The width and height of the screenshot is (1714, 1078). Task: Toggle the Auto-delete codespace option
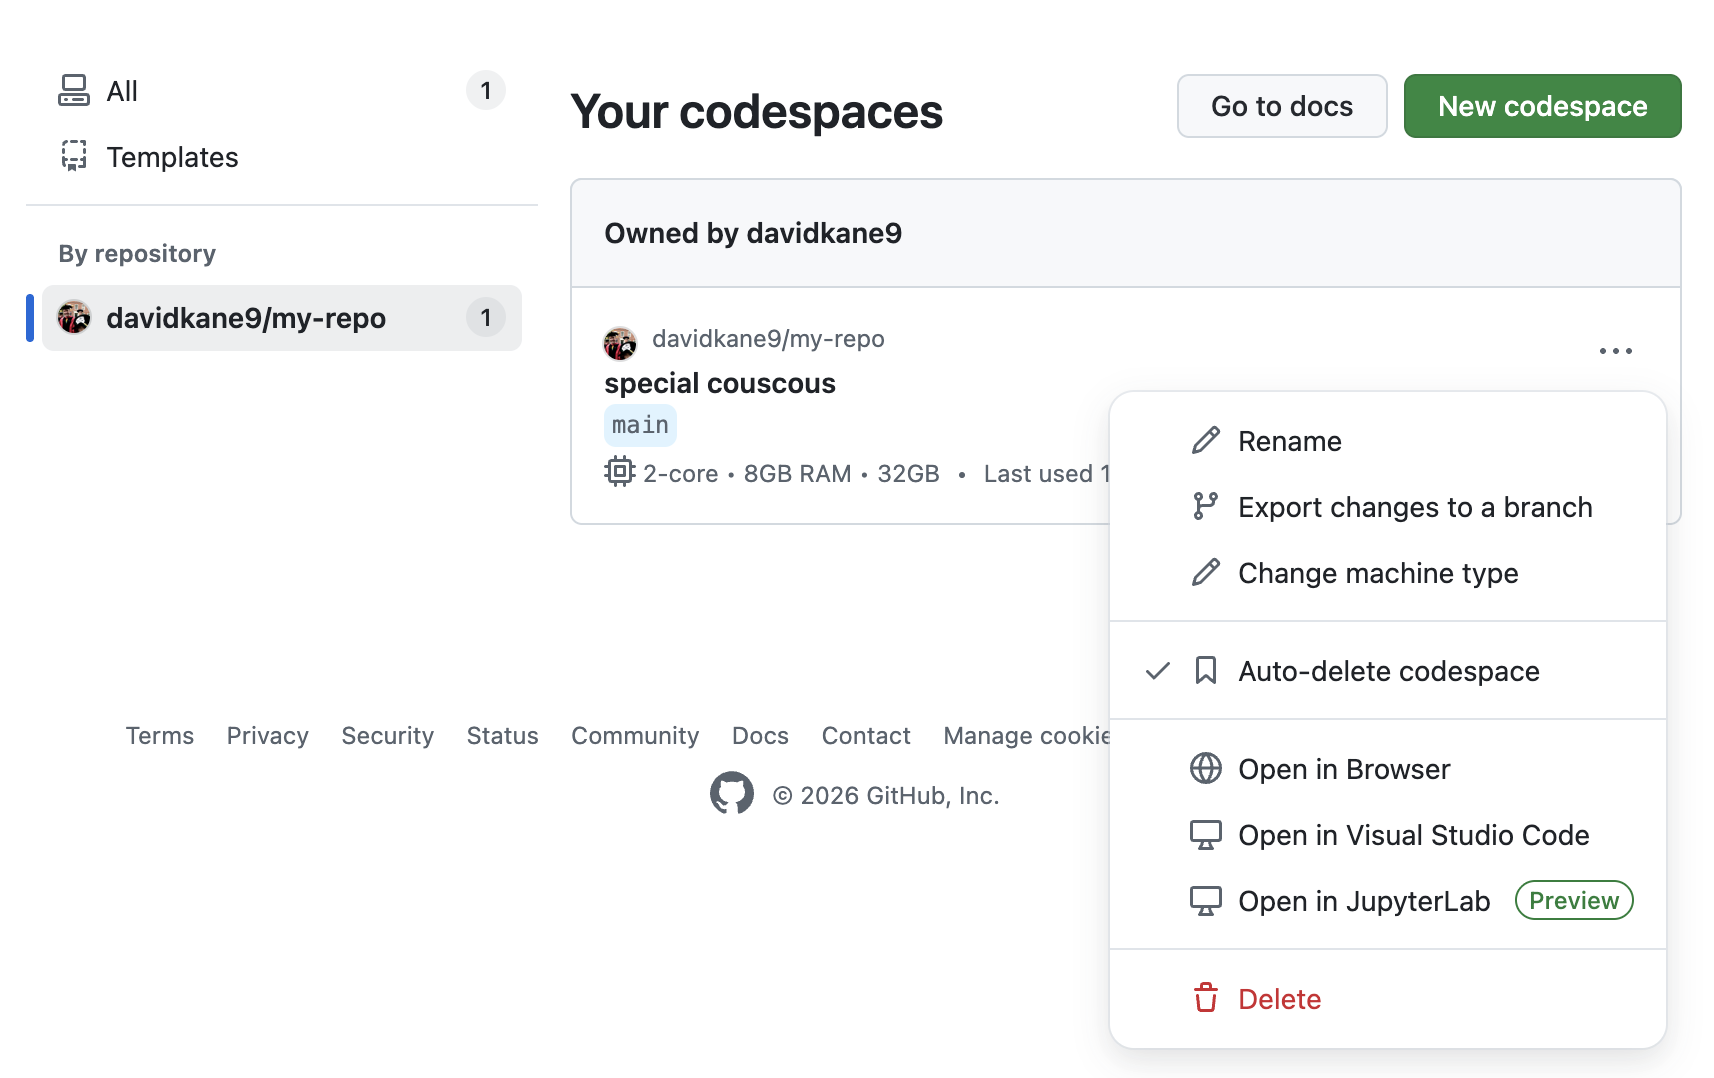tap(1388, 671)
